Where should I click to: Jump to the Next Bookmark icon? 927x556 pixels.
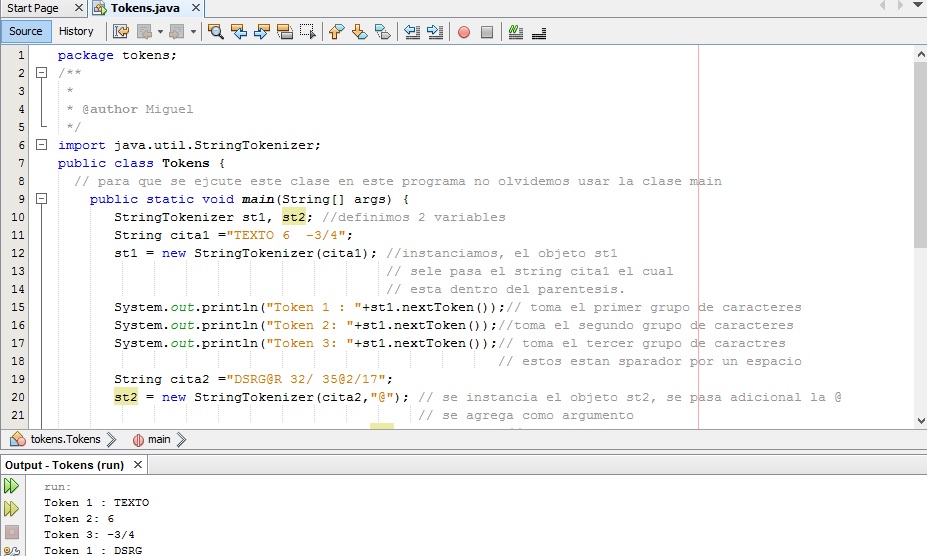pyautogui.click(x=359, y=31)
